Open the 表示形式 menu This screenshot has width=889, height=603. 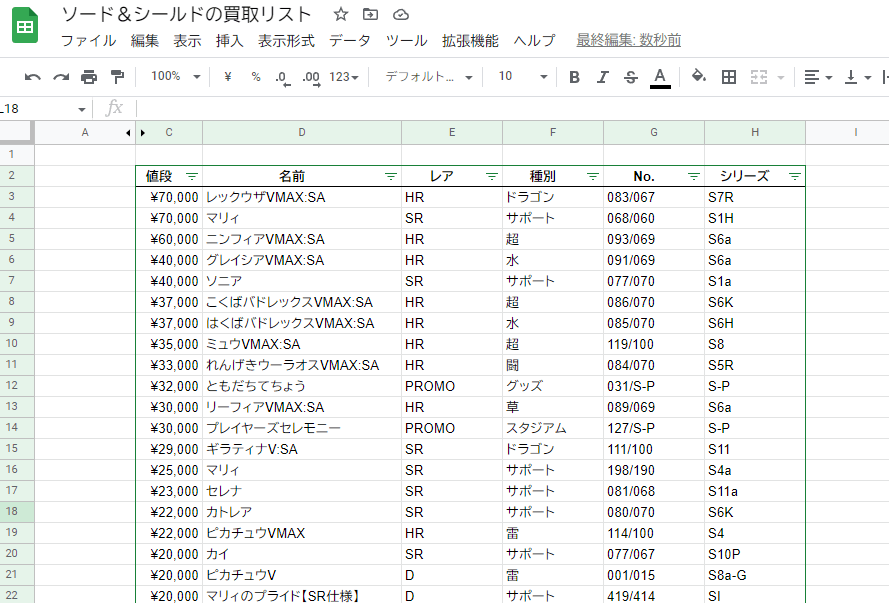click(286, 41)
